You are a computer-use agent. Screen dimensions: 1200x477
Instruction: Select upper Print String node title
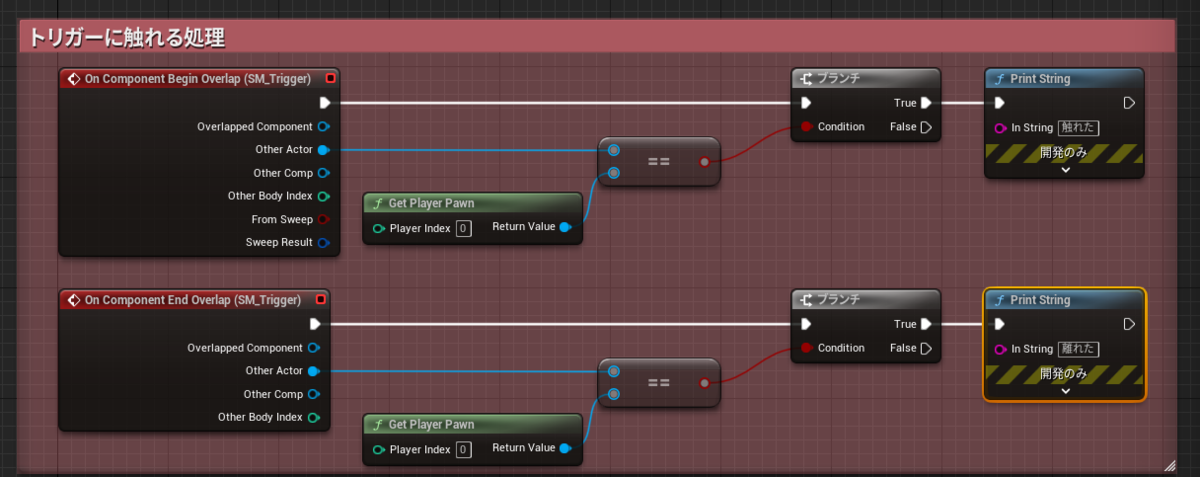point(1039,79)
